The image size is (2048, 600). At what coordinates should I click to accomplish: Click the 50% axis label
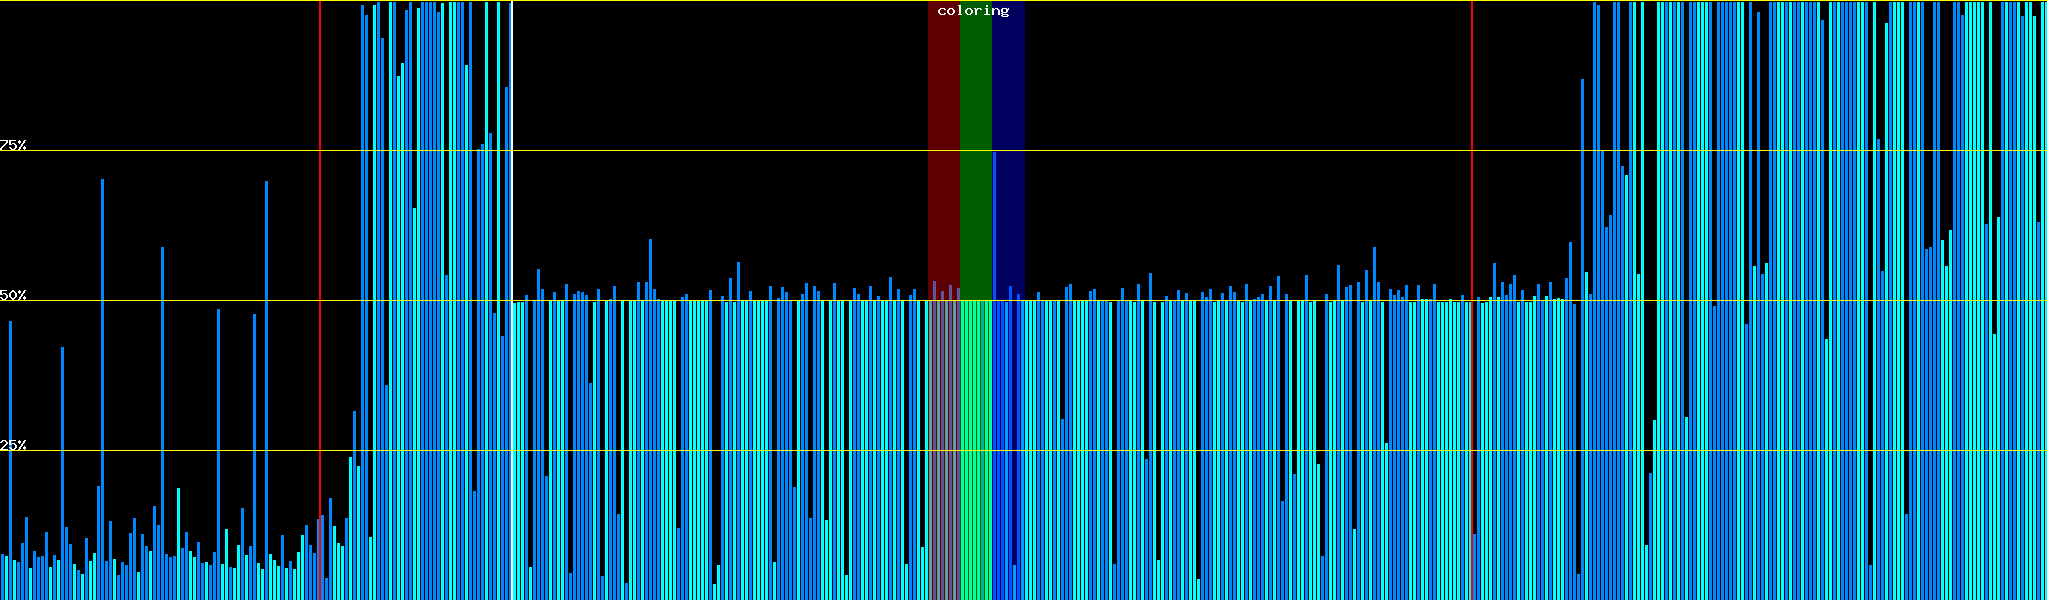pos(14,295)
